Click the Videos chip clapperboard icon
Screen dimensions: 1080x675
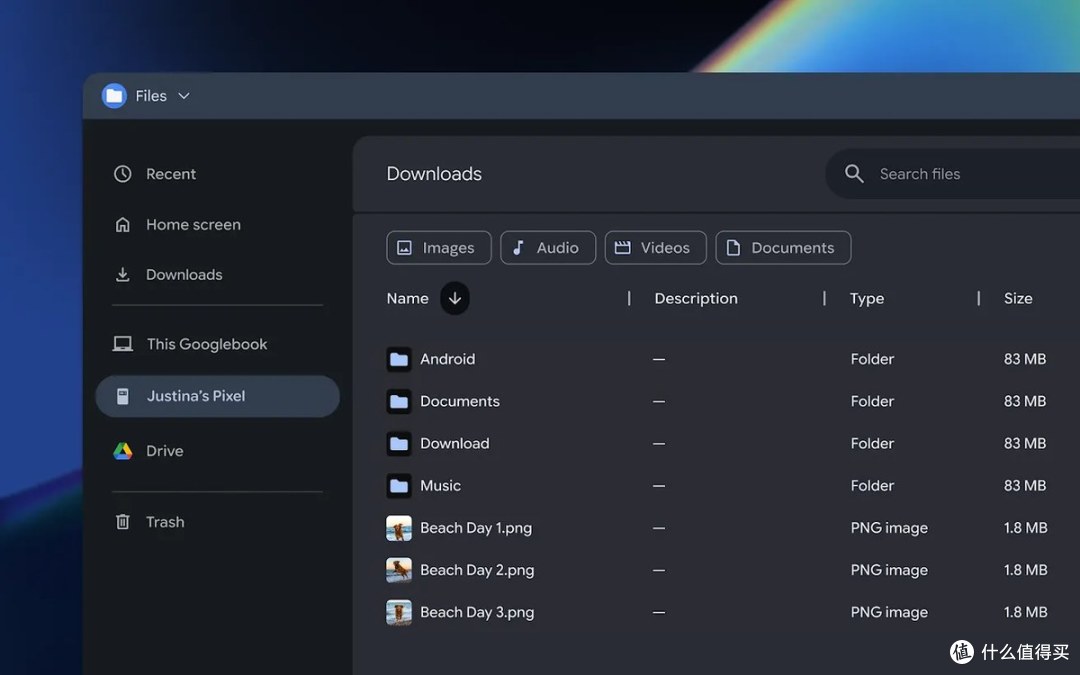point(623,248)
